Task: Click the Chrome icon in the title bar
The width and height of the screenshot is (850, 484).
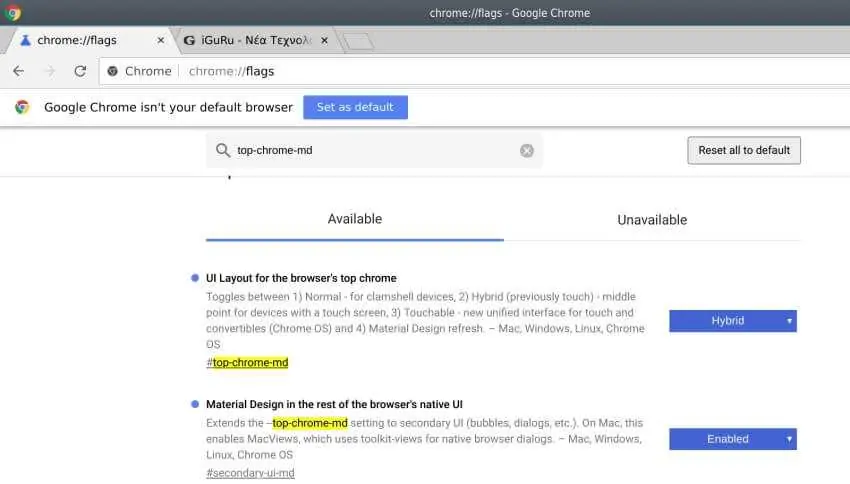Action: click(12, 12)
